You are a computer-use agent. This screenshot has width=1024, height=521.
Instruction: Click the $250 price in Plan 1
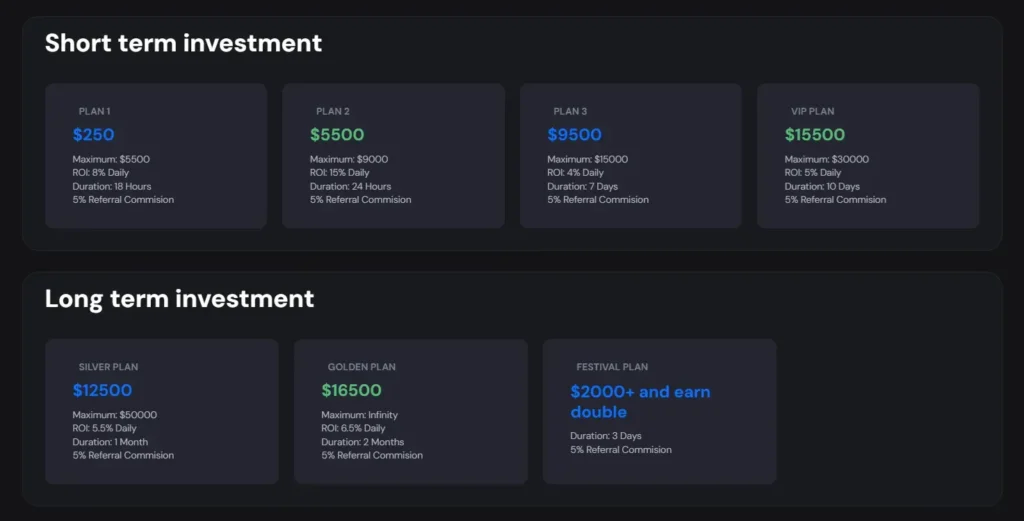tap(94, 134)
